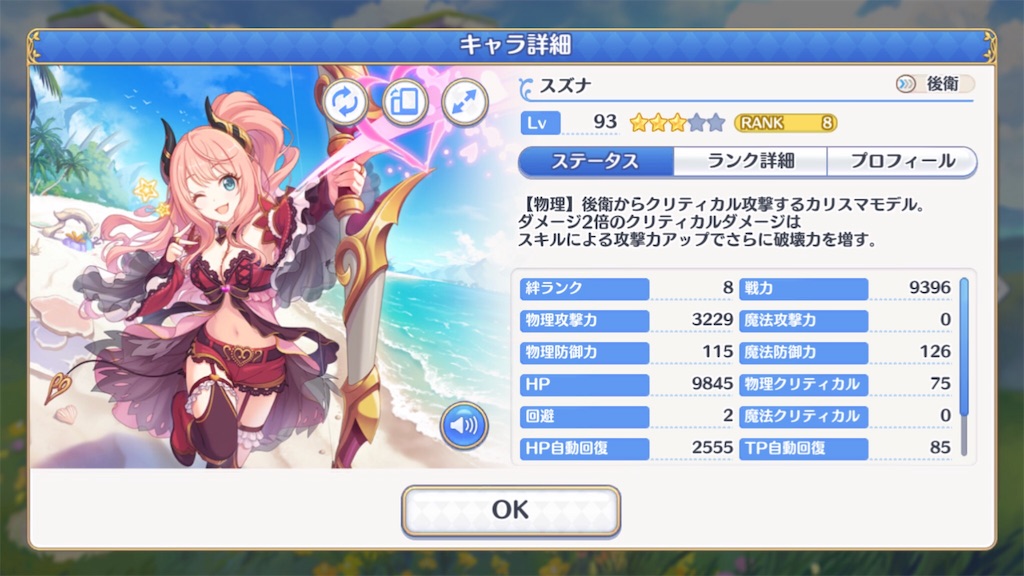The image size is (1024, 576).
Task: Click the HP自動回復 stat label
Action: click(x=584, y=448)
